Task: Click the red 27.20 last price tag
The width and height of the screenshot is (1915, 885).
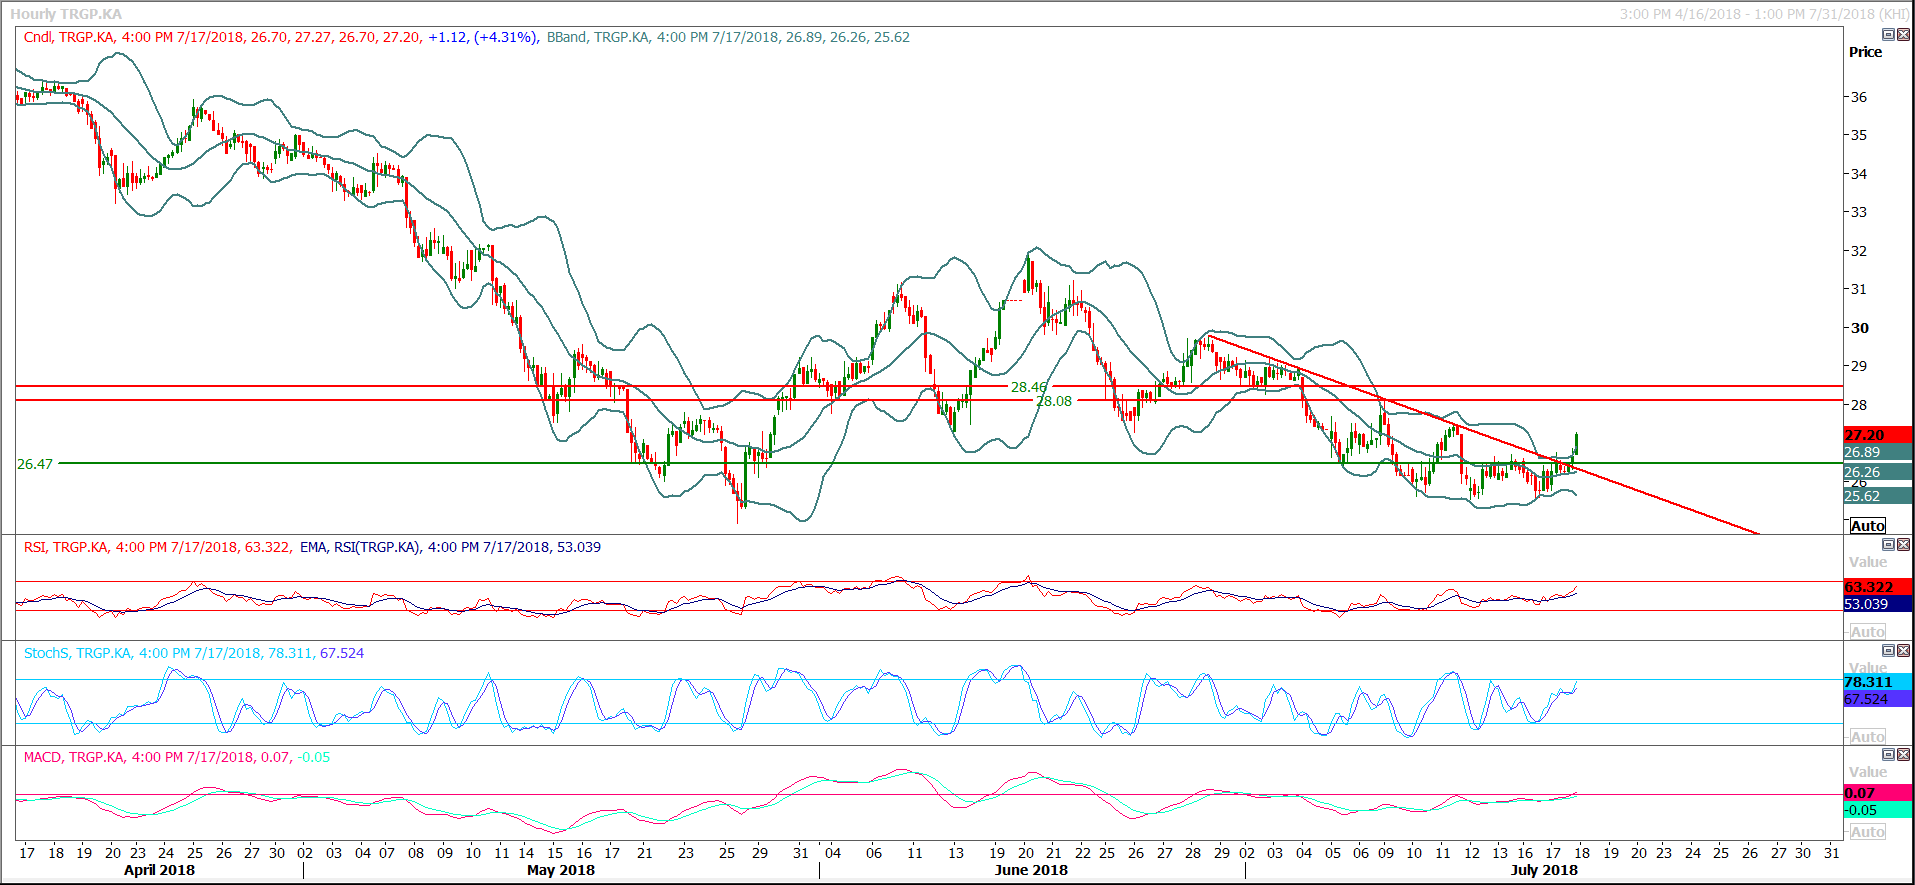Action: (x=1876, y=435)
